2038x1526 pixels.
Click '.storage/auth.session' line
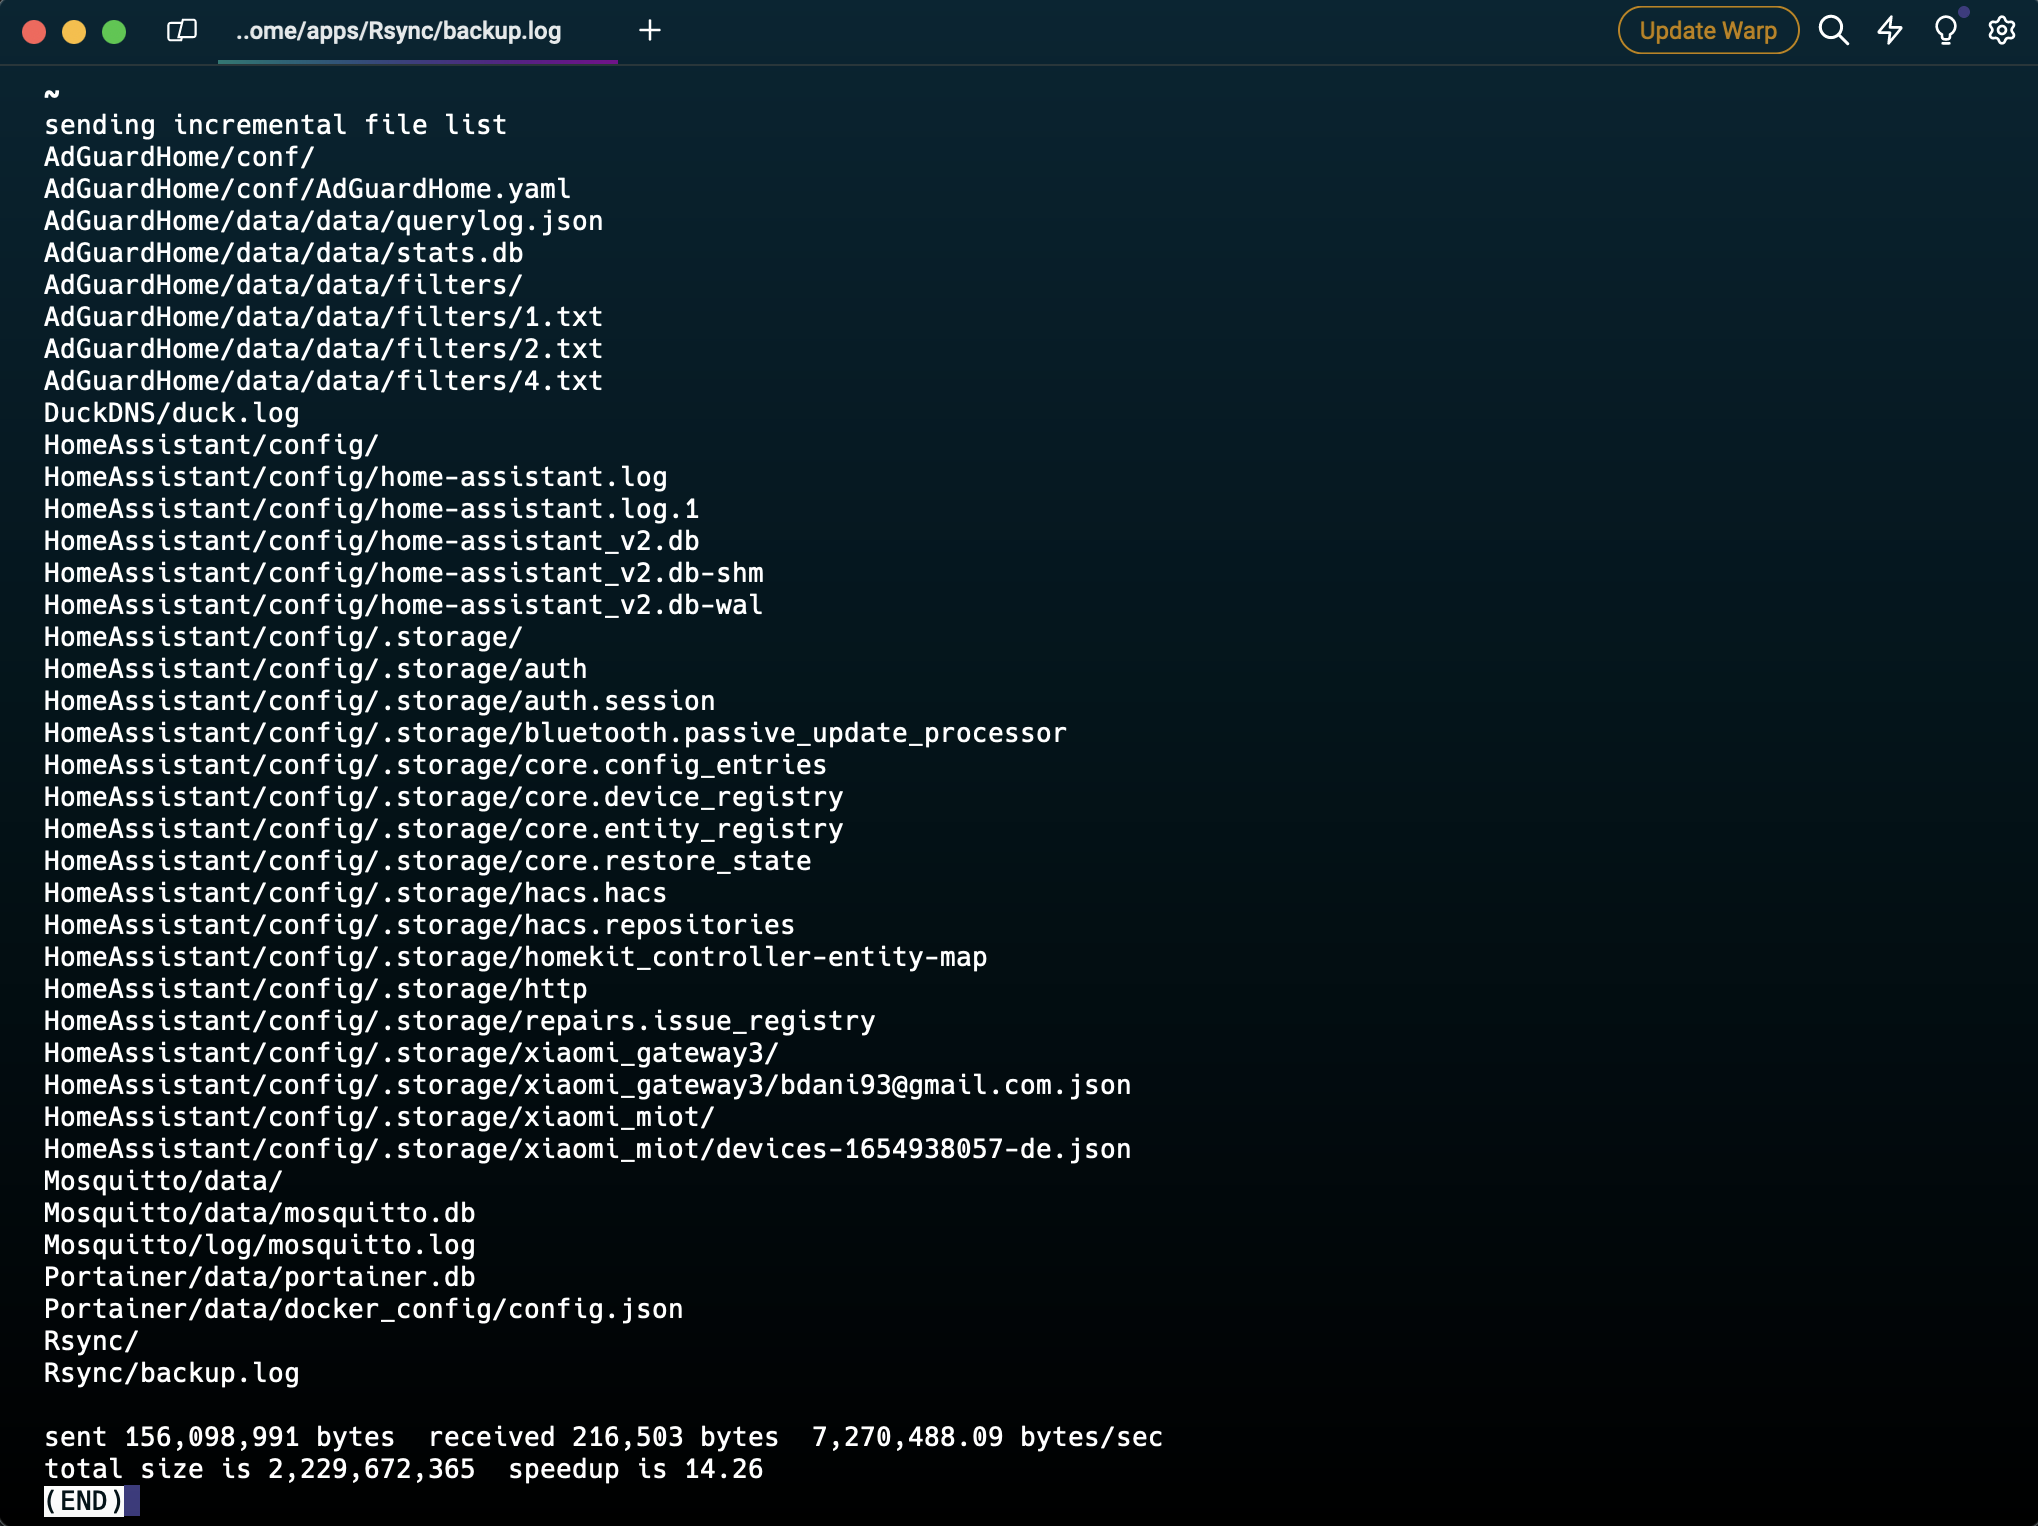[379, 701]
